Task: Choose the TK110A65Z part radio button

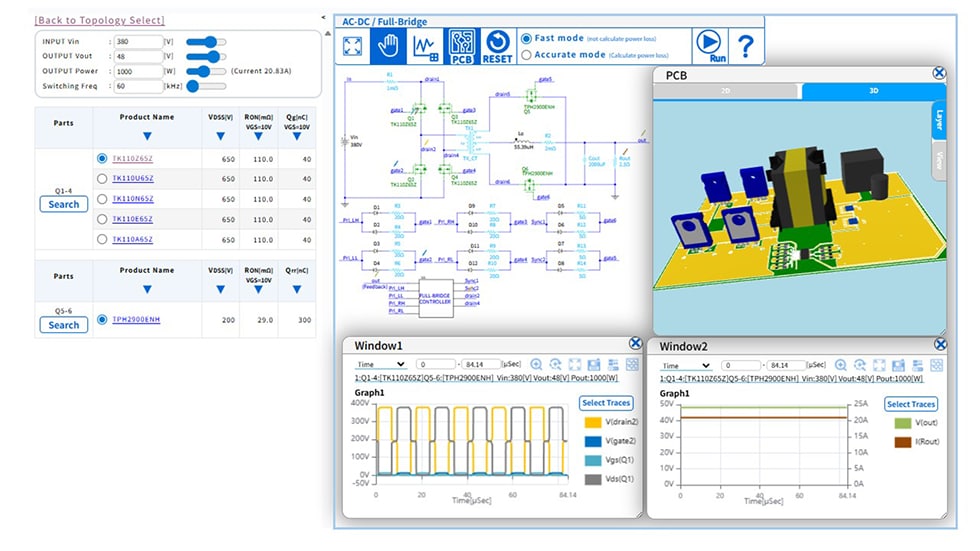Action: point(102,240)
